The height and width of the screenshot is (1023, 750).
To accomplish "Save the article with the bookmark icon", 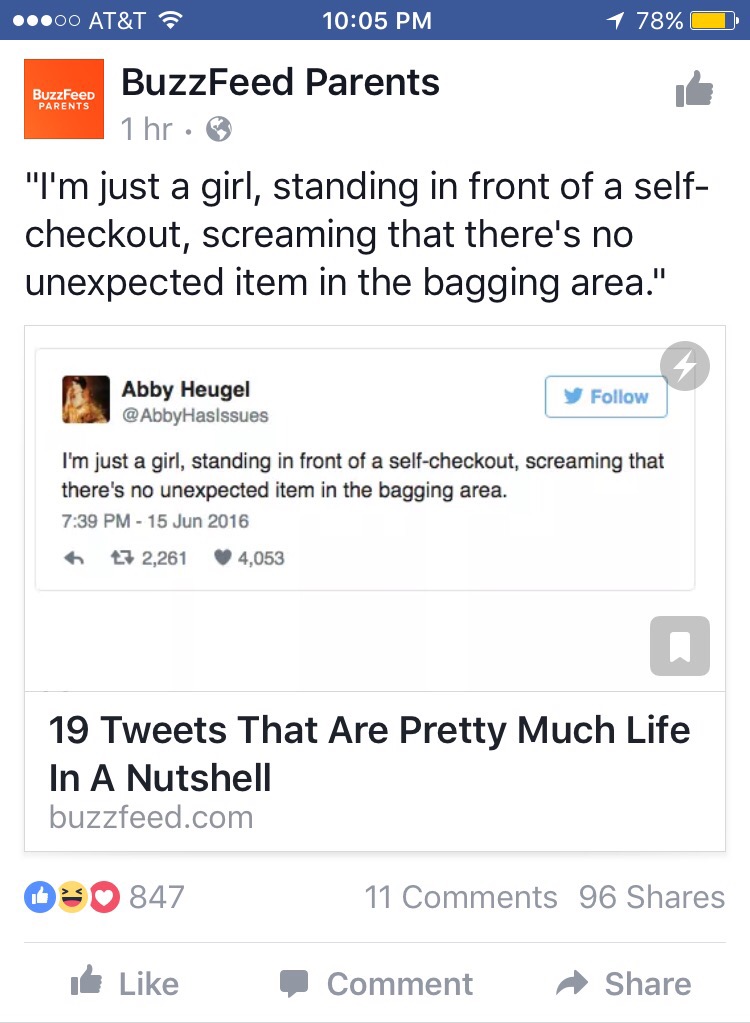I will coord(680,645).
